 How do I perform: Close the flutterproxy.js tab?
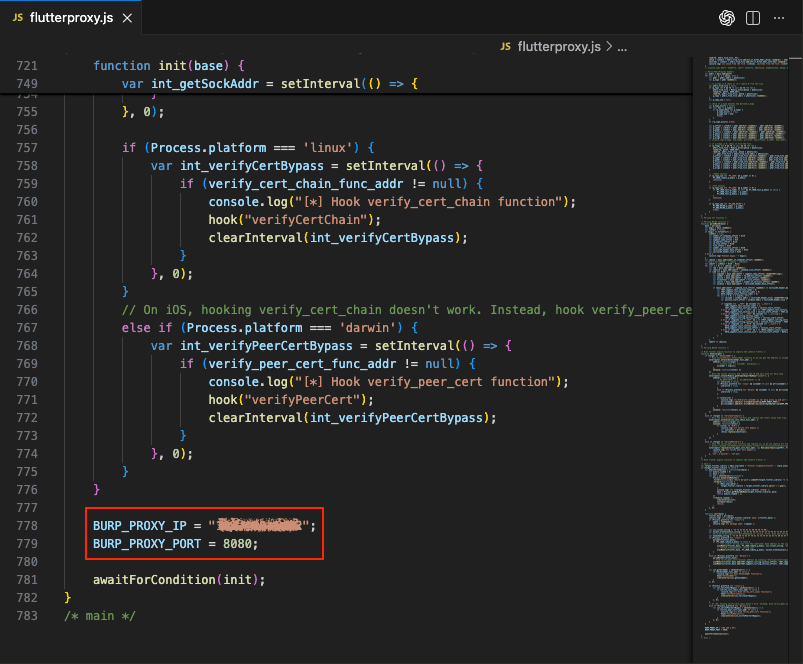pos(127,18)
